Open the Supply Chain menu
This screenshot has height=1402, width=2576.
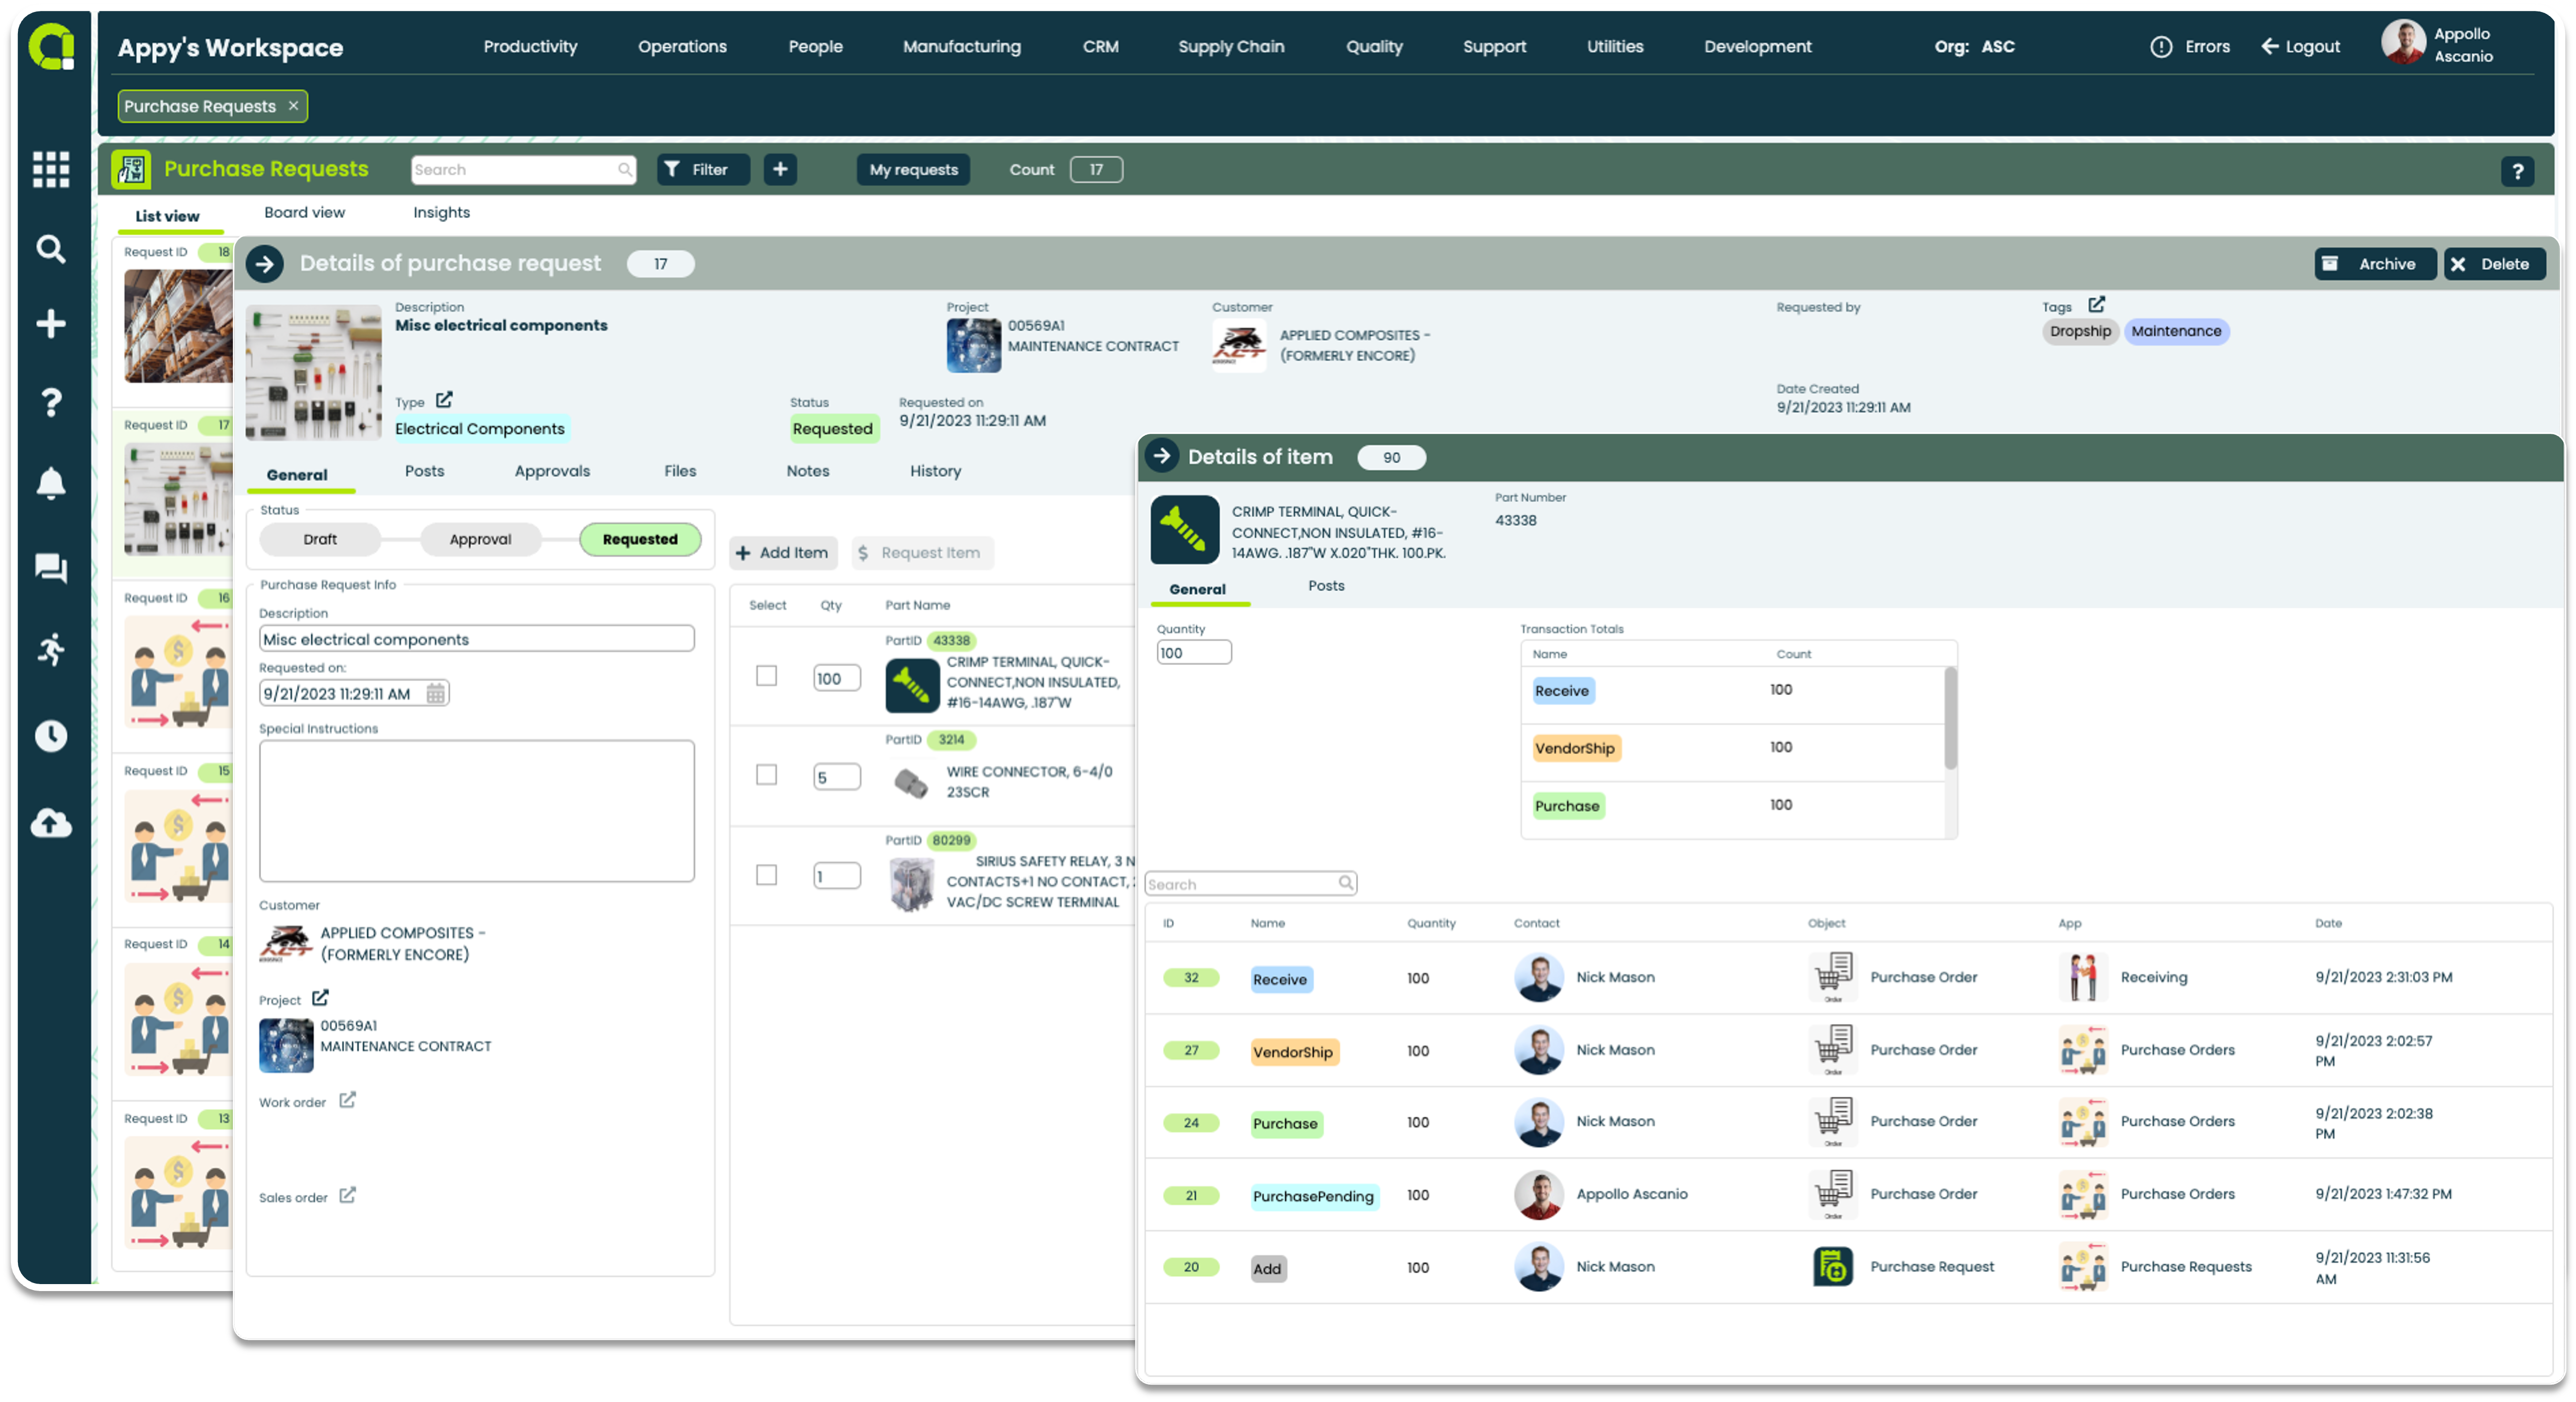(1230, 46)
